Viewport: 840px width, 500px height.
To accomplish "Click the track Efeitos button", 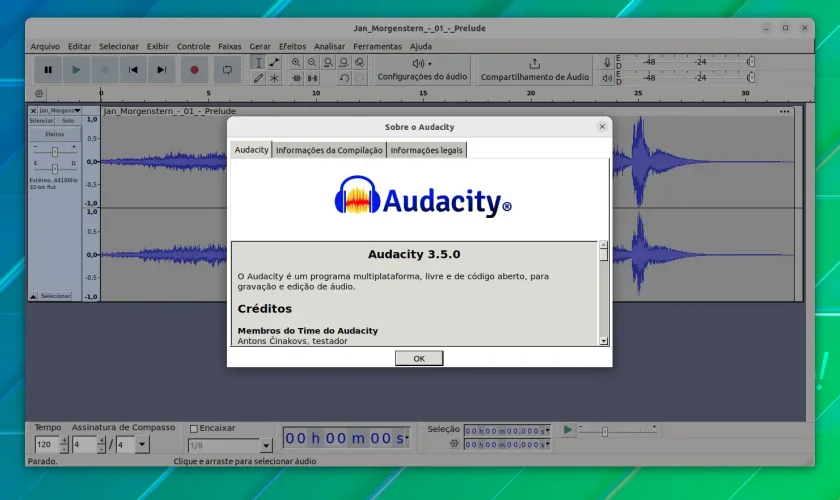I will pos(55,135).
